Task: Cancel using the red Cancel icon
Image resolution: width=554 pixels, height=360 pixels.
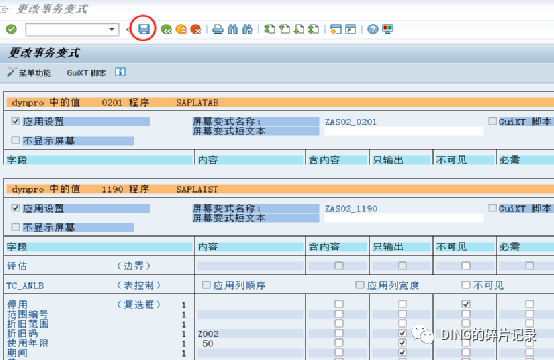Action: pyautogui.click(x=196, y=29)
